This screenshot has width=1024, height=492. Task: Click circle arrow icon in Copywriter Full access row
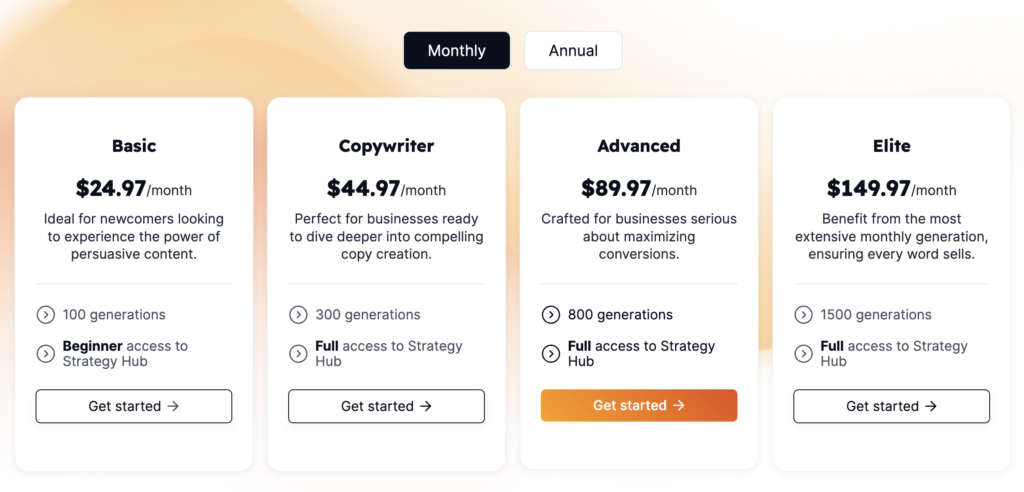click(x=298, y=353)
